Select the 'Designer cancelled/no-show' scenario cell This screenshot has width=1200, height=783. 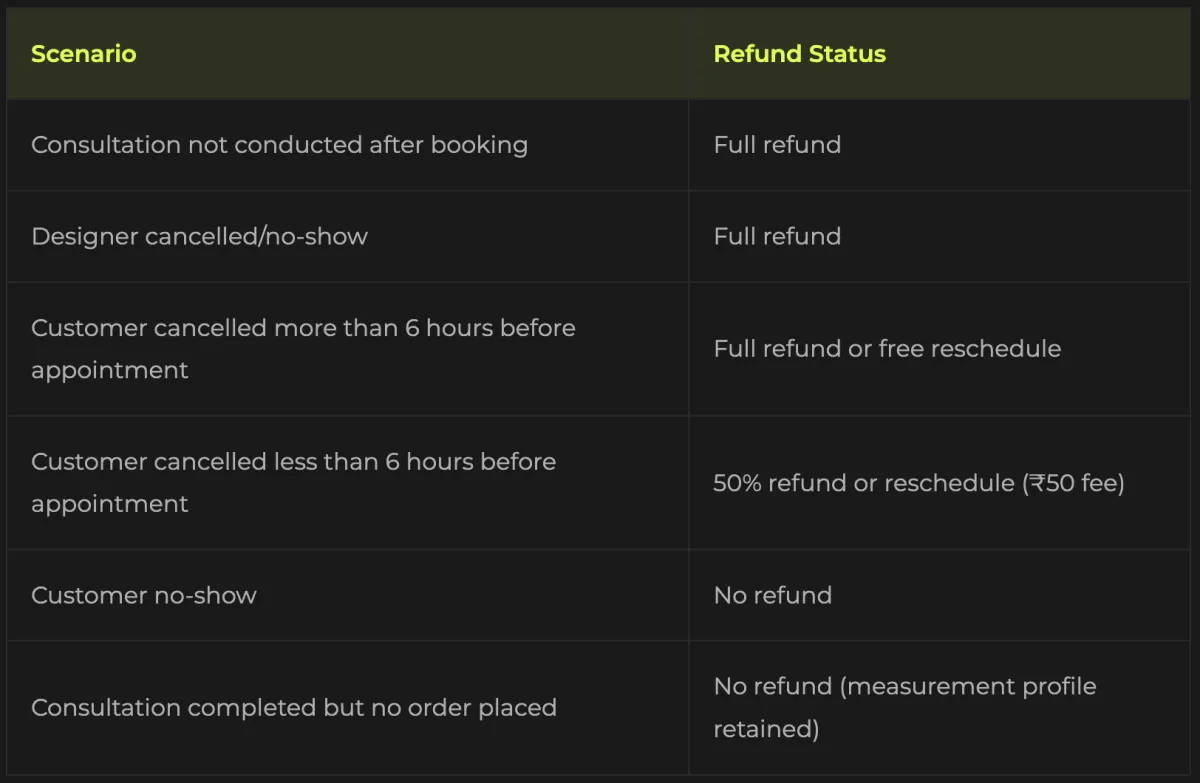199,237
